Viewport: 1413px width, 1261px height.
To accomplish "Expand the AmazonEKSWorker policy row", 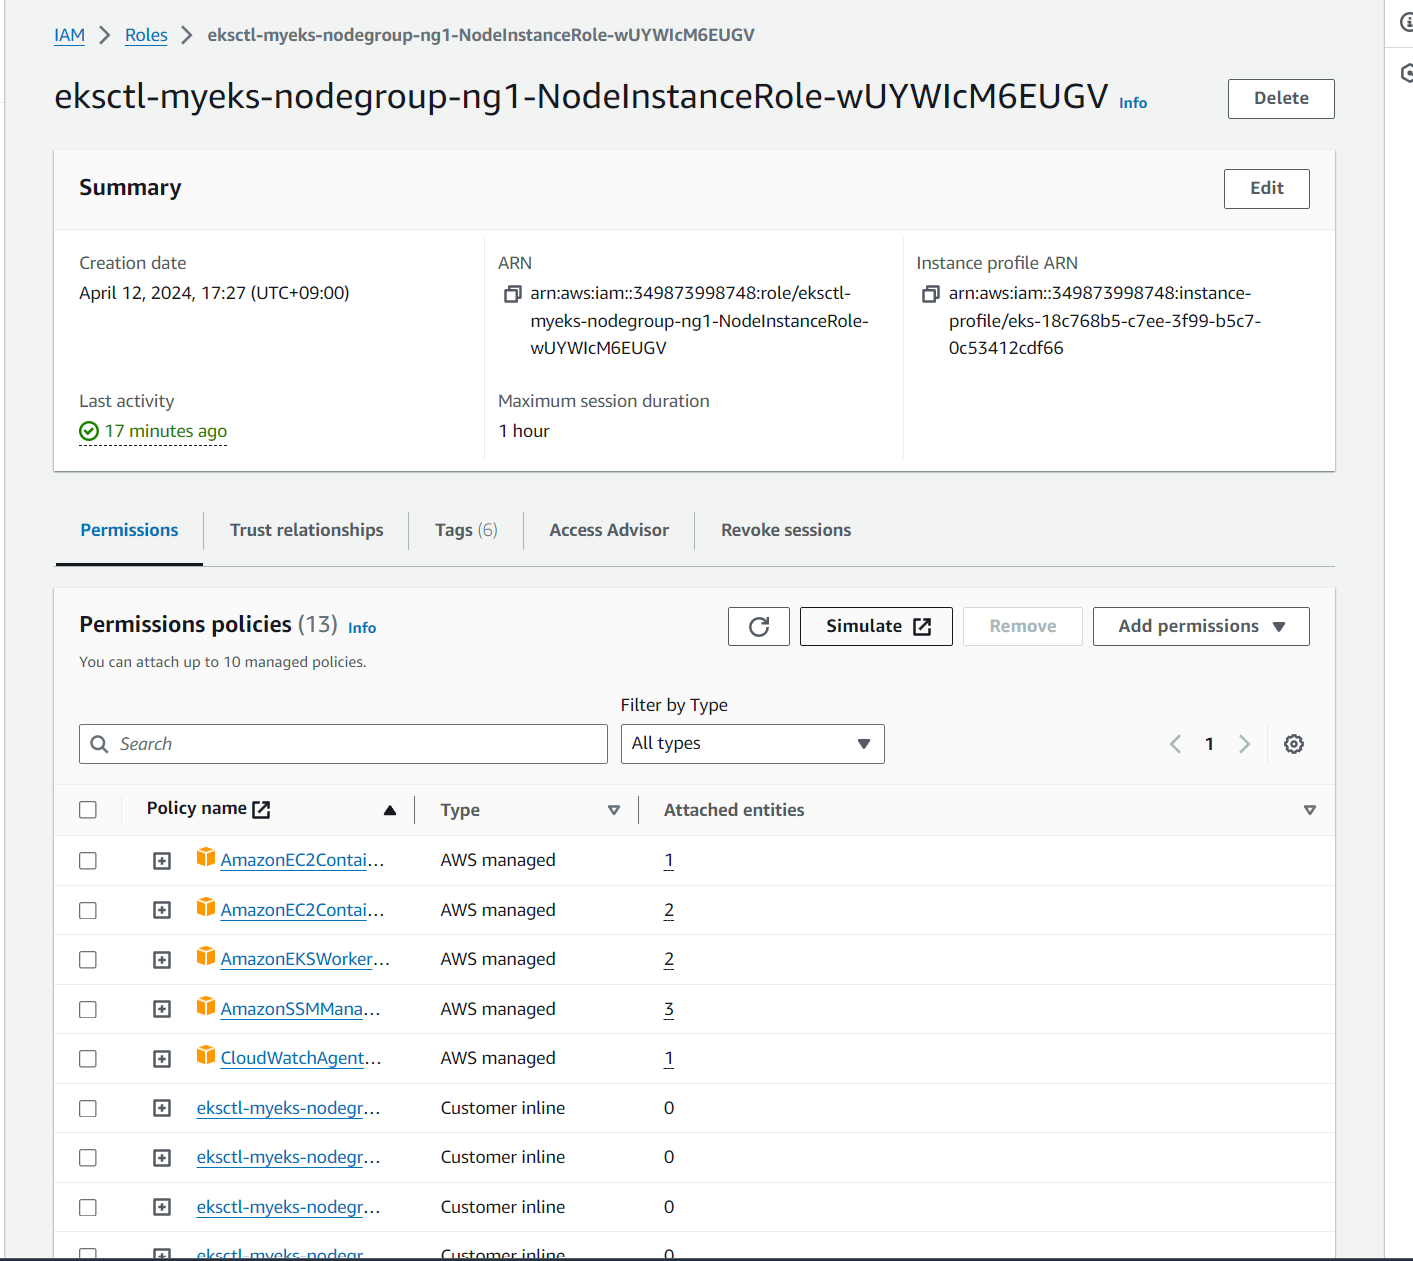I will click(162, 960).
